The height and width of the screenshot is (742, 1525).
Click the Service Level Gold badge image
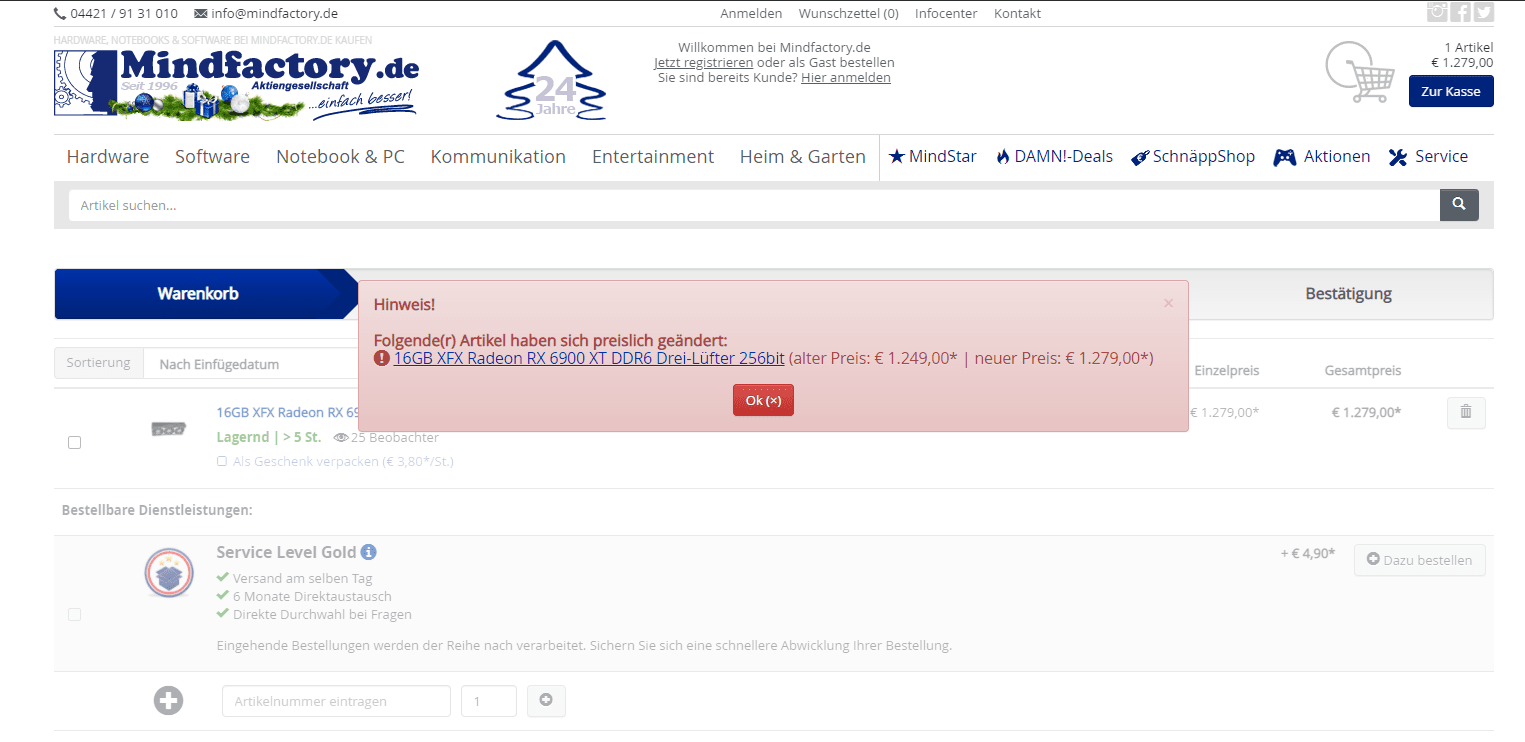click(168, 574)
